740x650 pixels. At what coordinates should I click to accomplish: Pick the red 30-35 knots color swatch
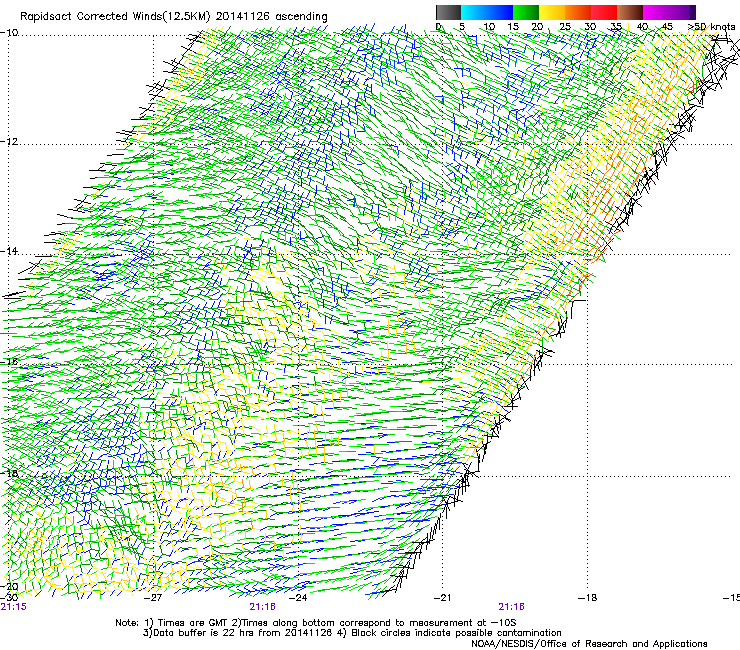[x=604, y=12]
